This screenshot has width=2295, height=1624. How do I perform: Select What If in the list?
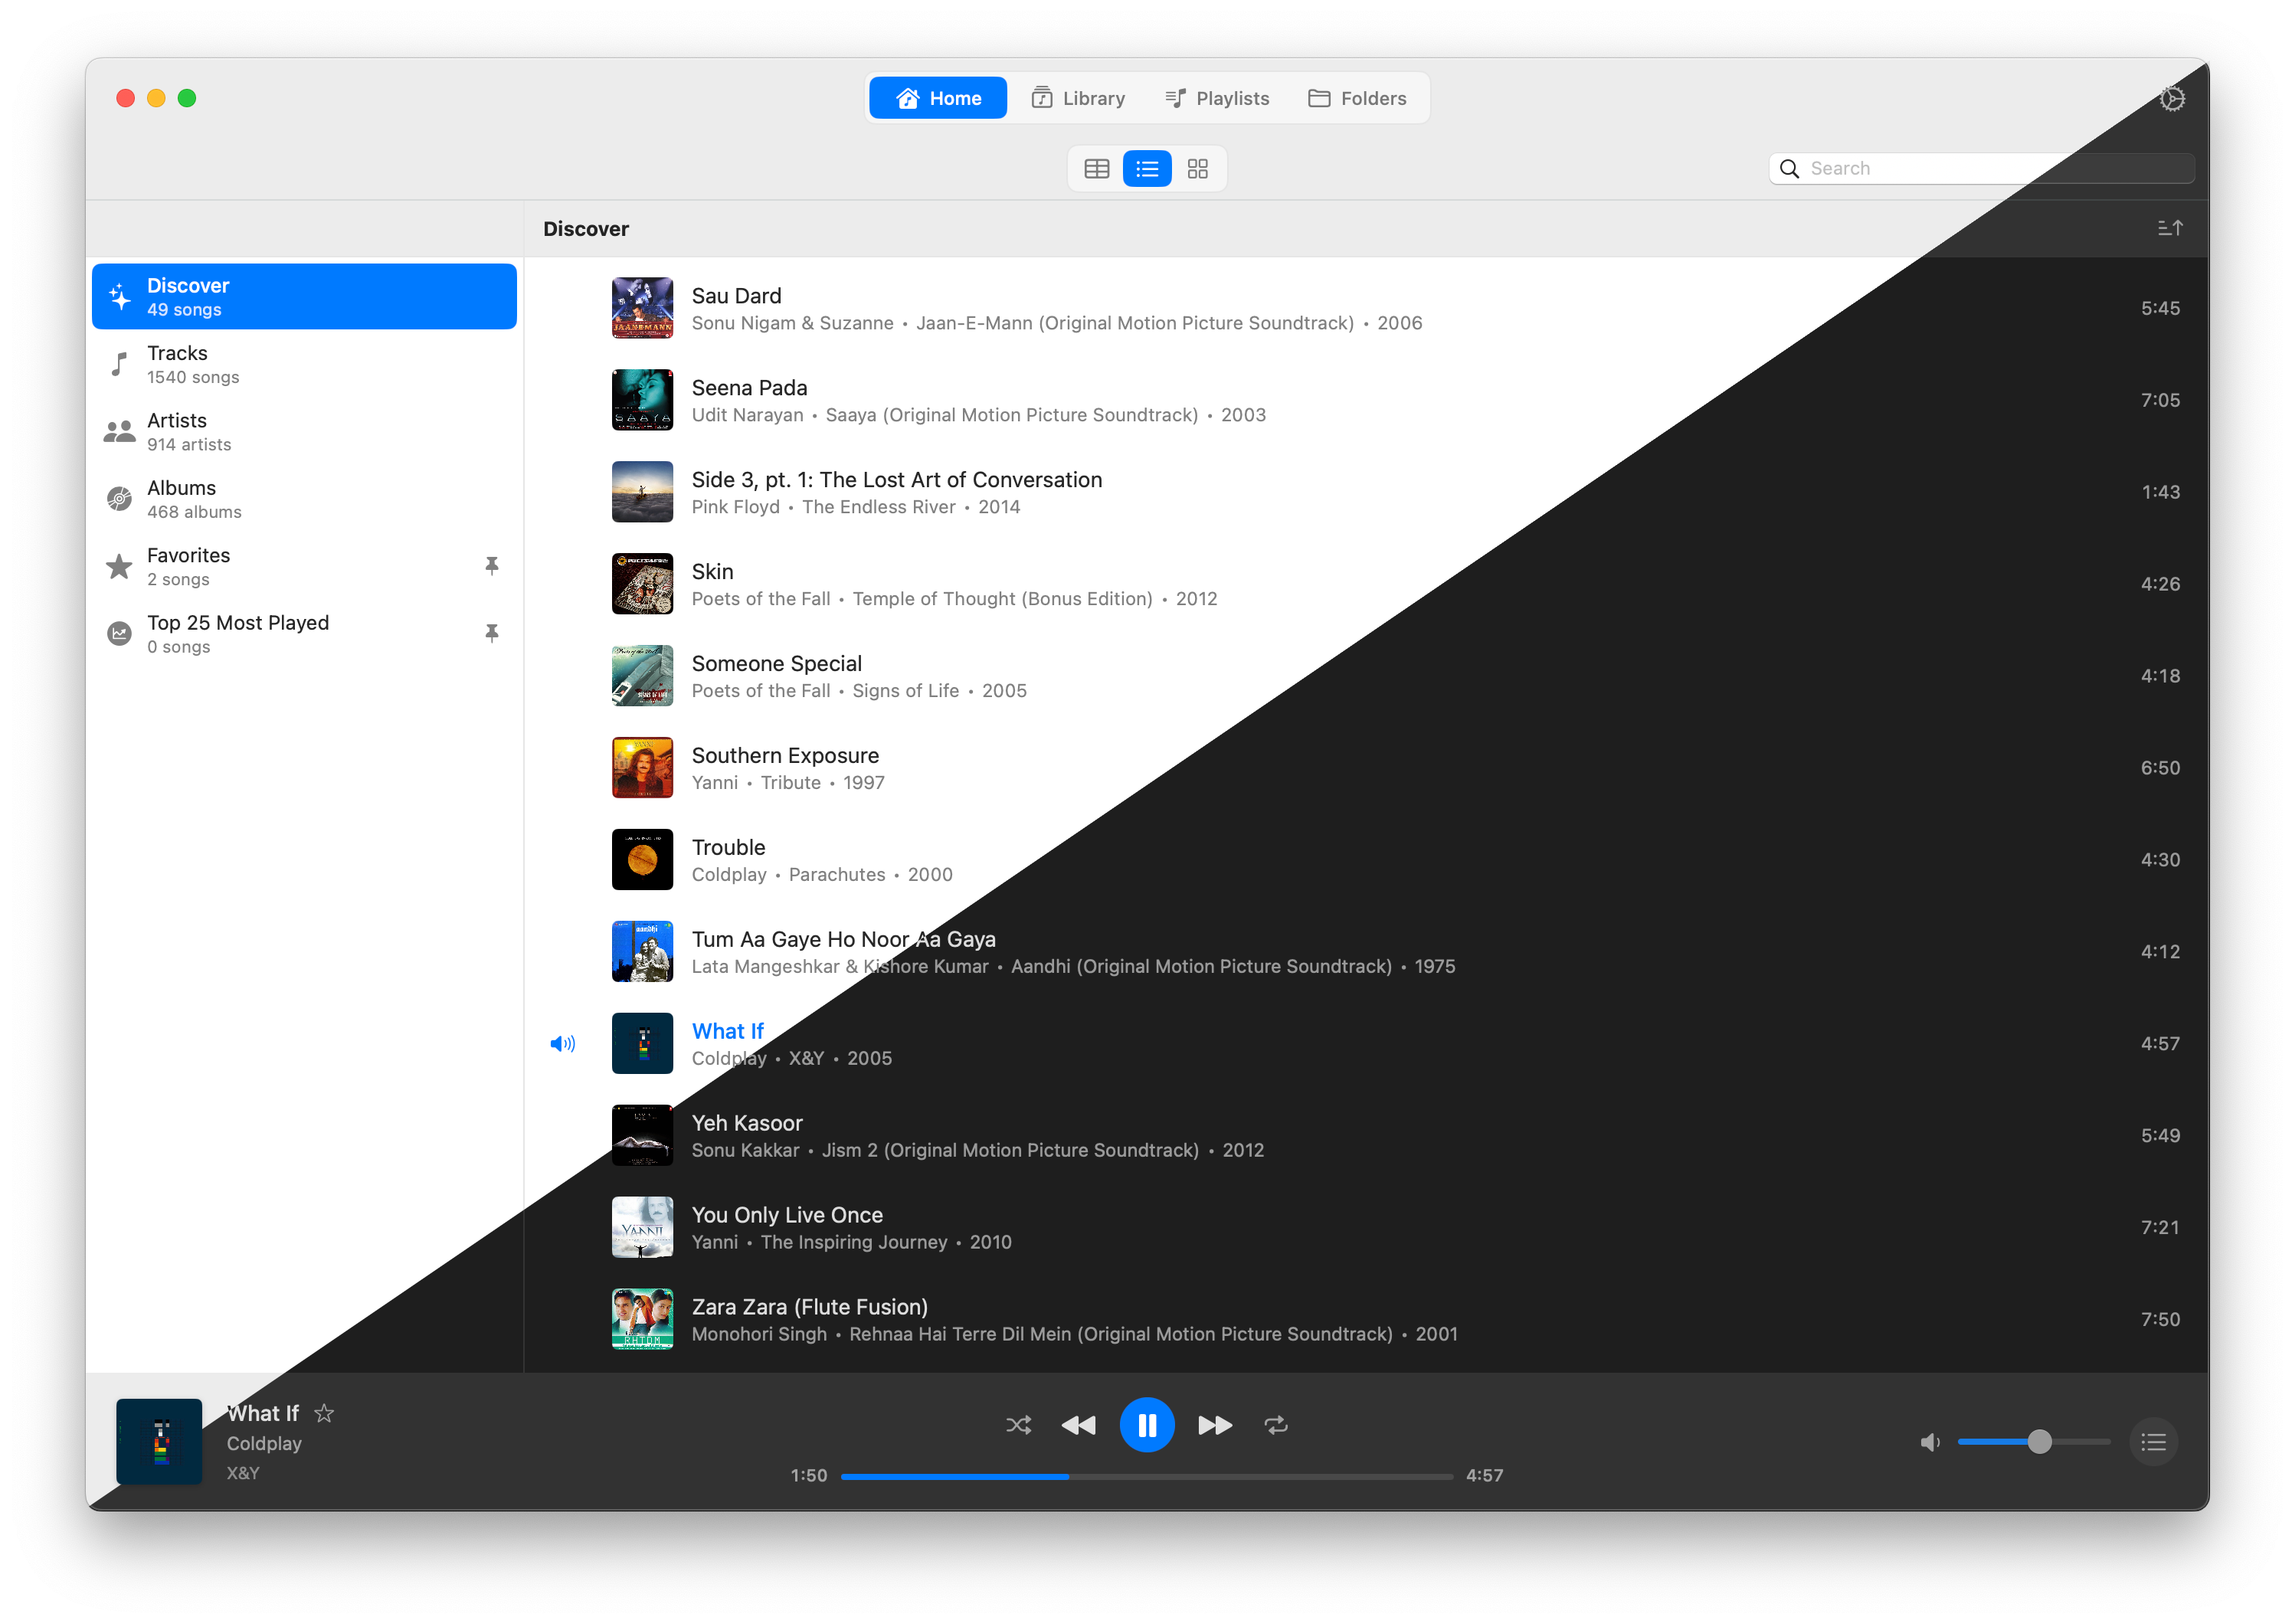click(727, 1032)
